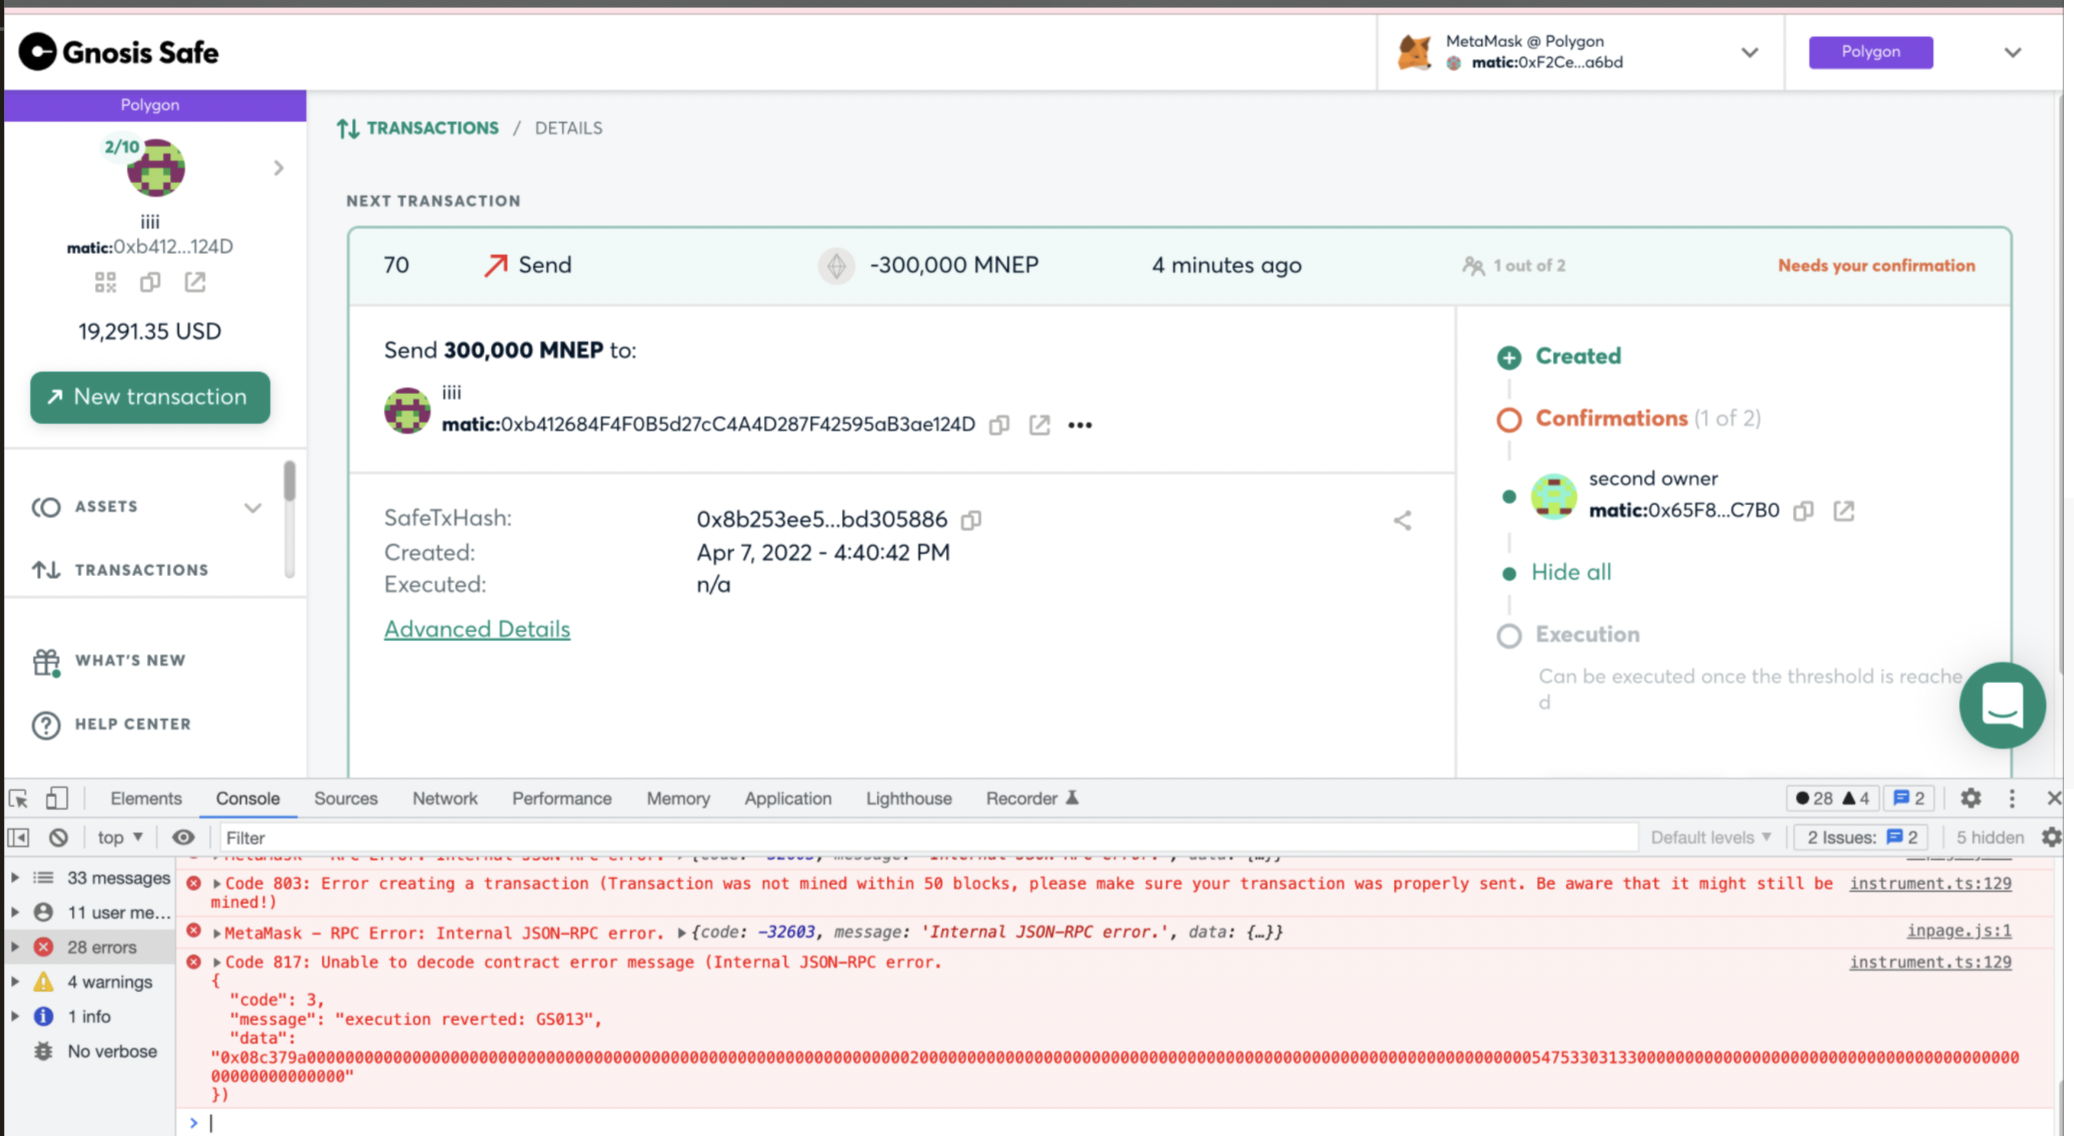The height and width of the screenshot is (1136, 2074).
Task: Toggle live expression eye icon
Action: (x=183, y=837)
